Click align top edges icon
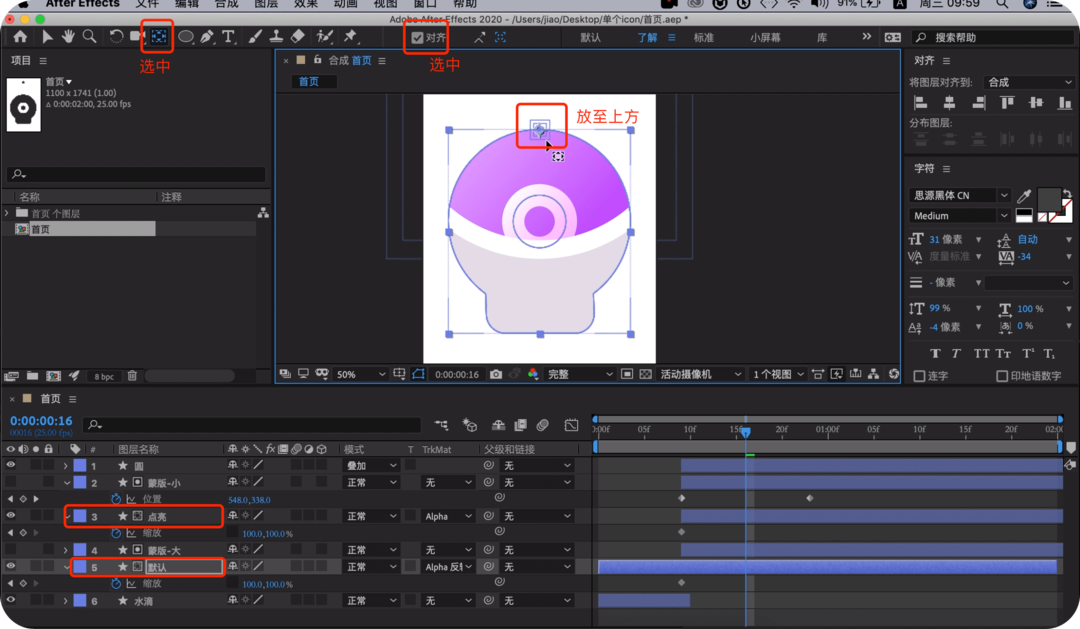 (1007, 103)
